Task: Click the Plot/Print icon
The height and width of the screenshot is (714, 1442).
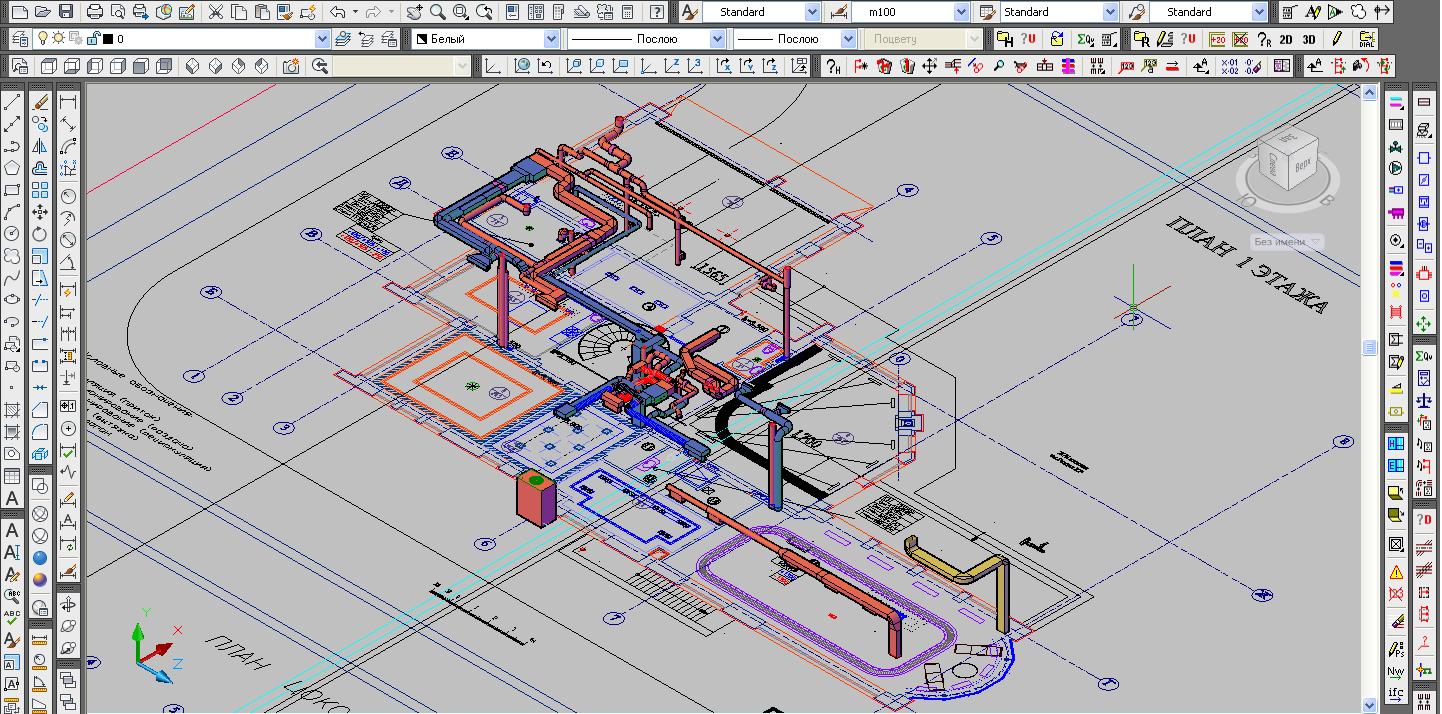Action: [x=95, y=12]
